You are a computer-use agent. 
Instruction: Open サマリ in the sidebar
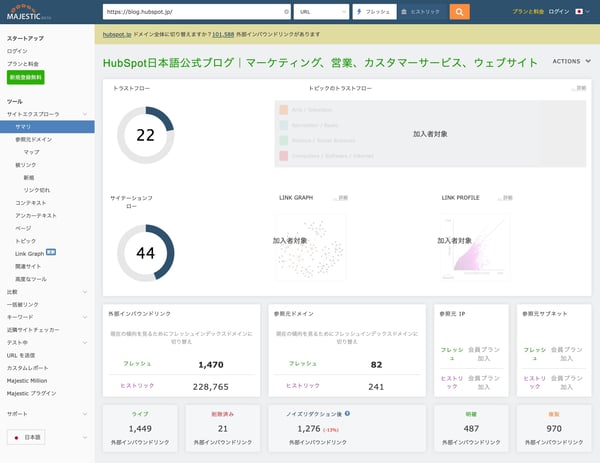pyautogui.click(x=47, y=127)
